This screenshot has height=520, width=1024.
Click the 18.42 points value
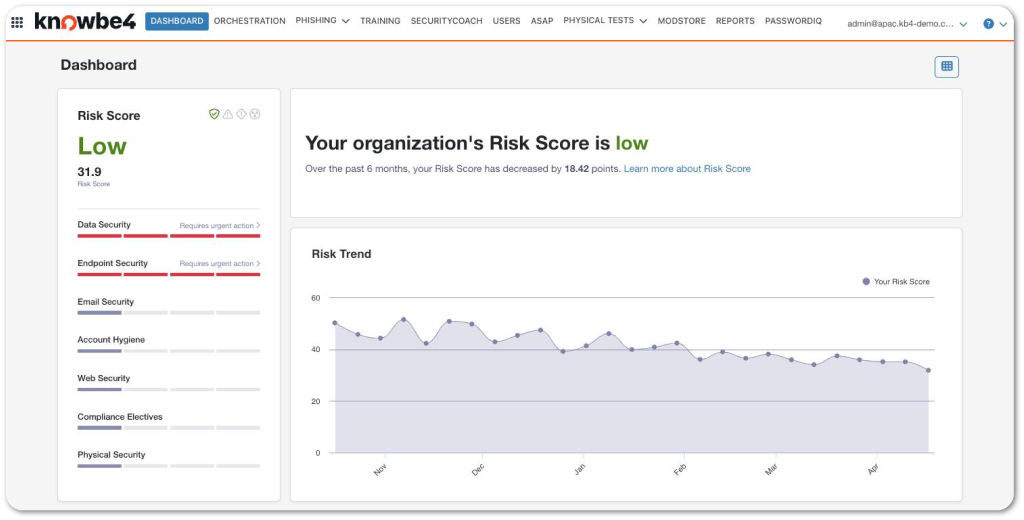click(577, 169)
